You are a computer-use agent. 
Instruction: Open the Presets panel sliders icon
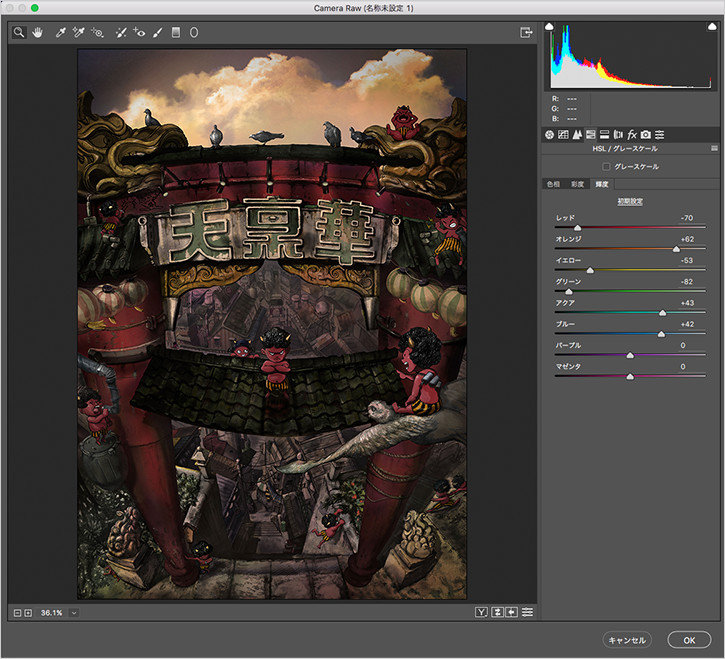coord(660,135)
